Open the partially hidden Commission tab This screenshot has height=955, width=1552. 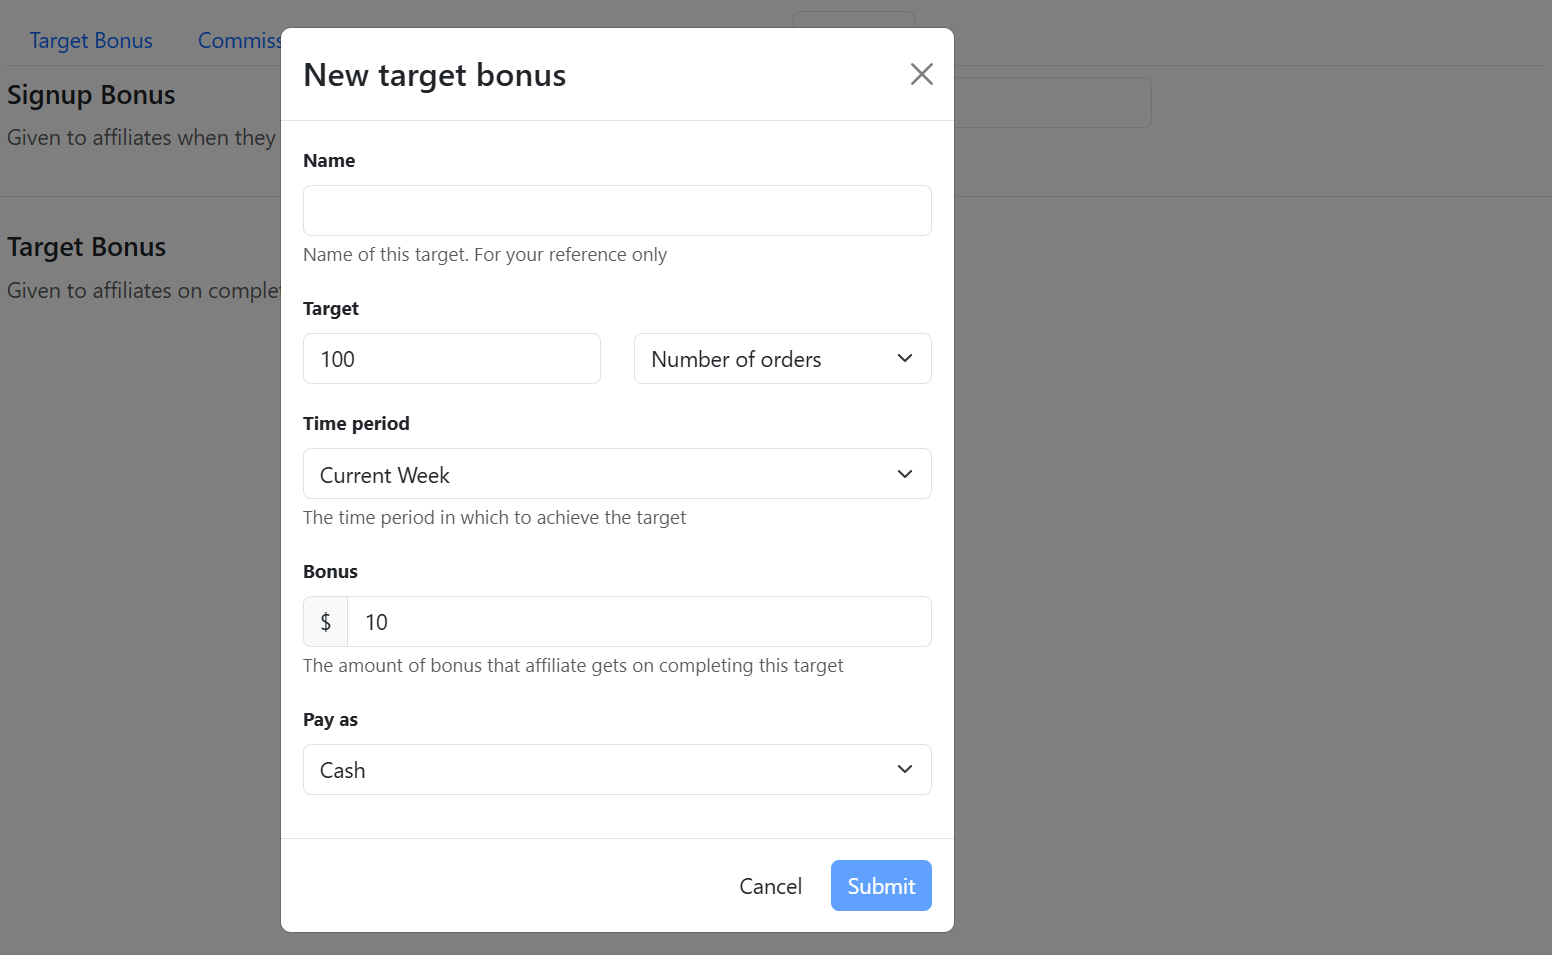click(240, 41)
